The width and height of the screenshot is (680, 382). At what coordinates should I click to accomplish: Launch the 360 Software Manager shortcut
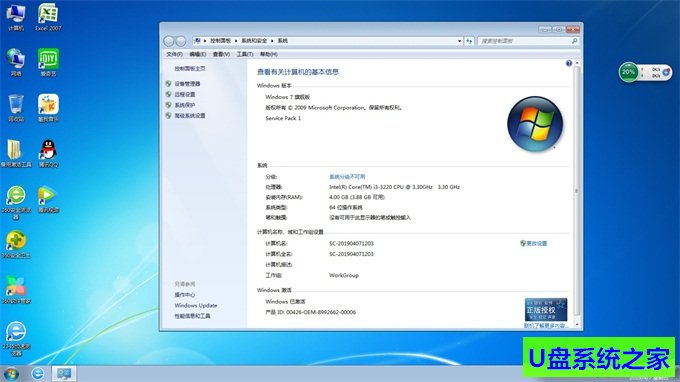(x=16, y=290)
